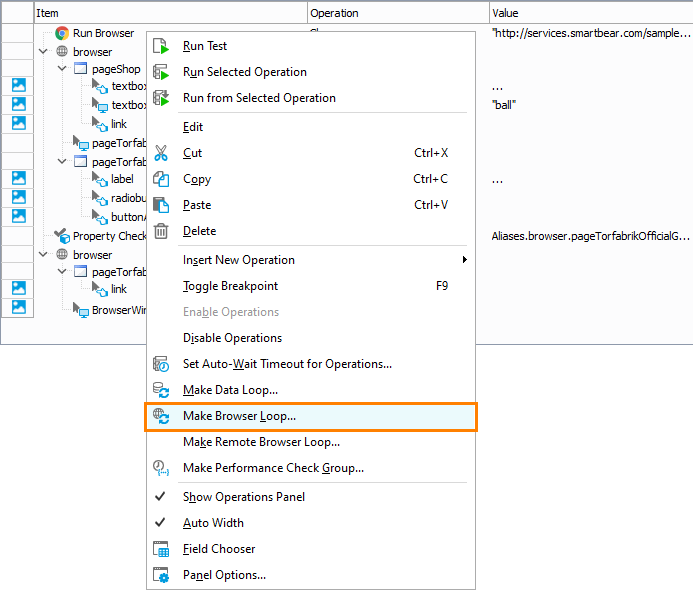The image size is (693, 590).
Task: Click the Delete trash can icon
Action: coord(161,231)
